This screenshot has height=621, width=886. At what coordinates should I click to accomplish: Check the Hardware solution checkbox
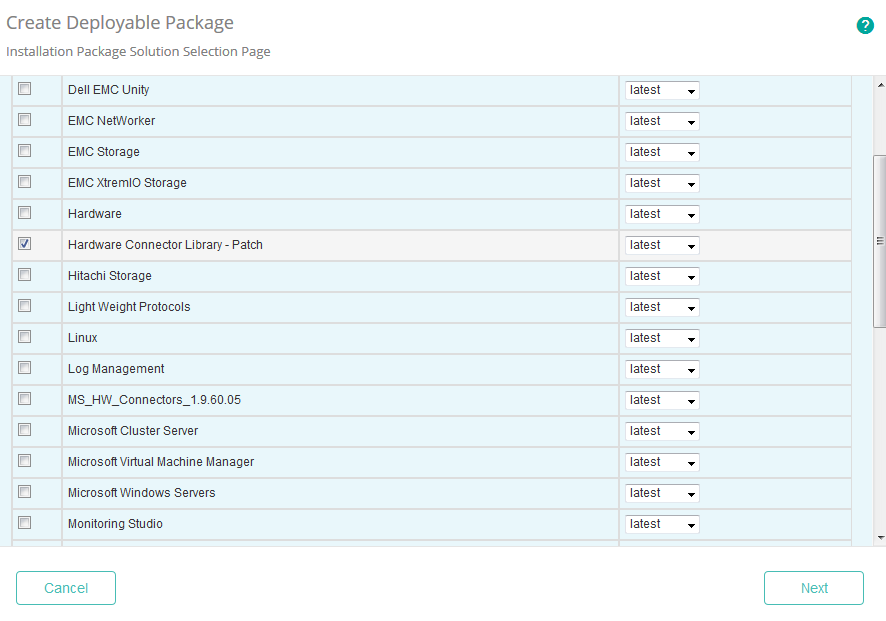24,212
